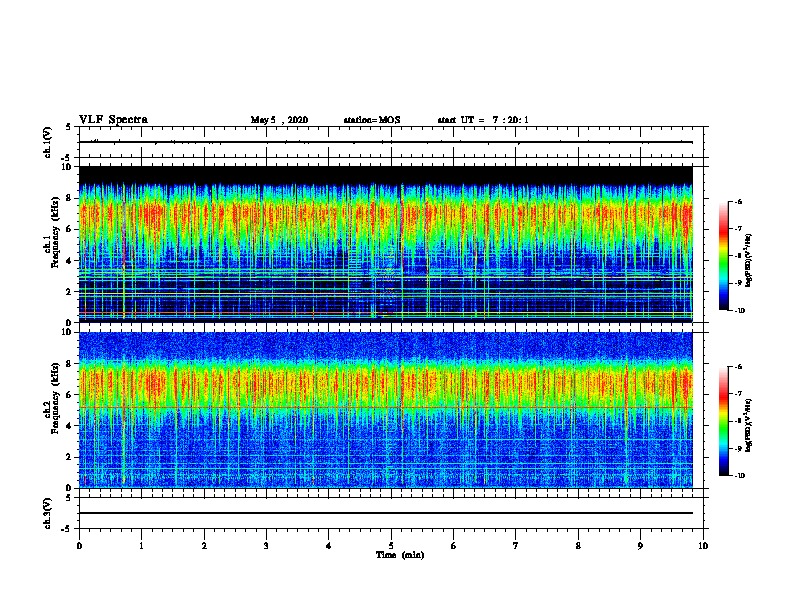The image size is (792, 612).
Task: Click the "ch.3(V)" axis label
Action: tap(47, 513)
